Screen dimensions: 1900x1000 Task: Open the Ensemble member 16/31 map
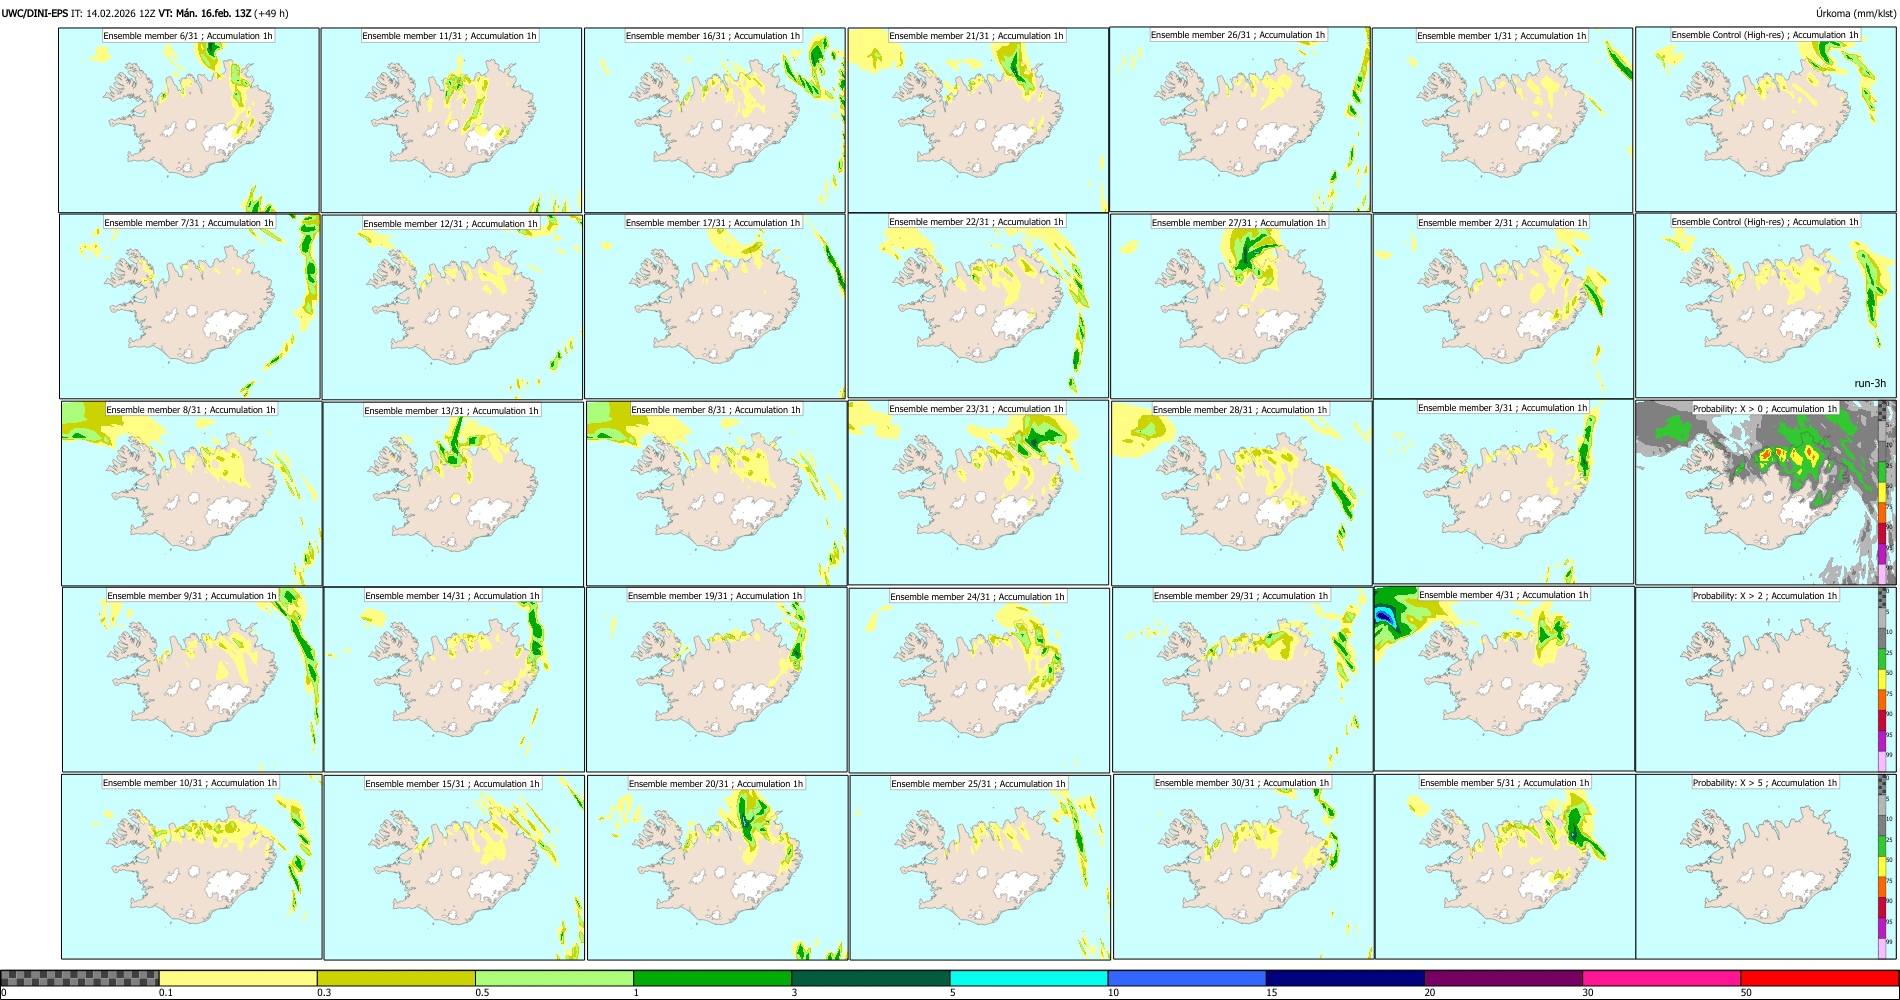[715, 120]
